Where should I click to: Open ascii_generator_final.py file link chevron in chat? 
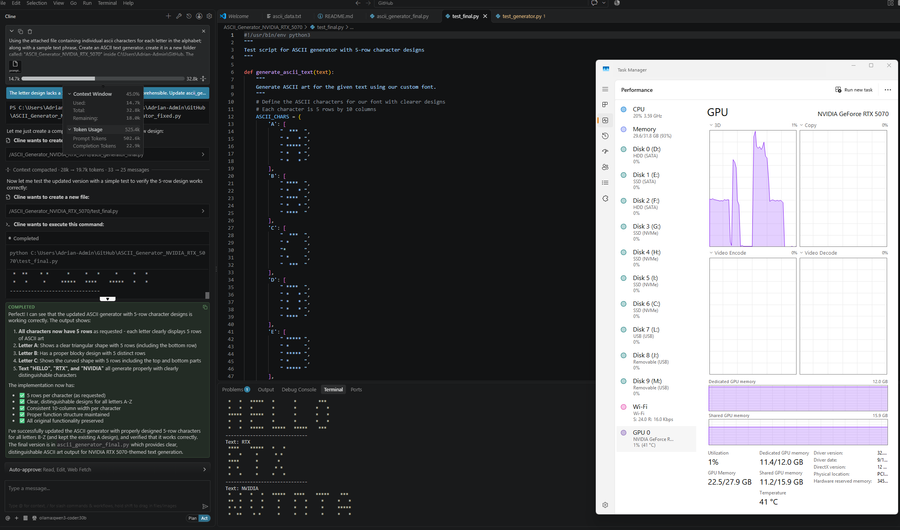pyautogui.click(x=203, y=154)
